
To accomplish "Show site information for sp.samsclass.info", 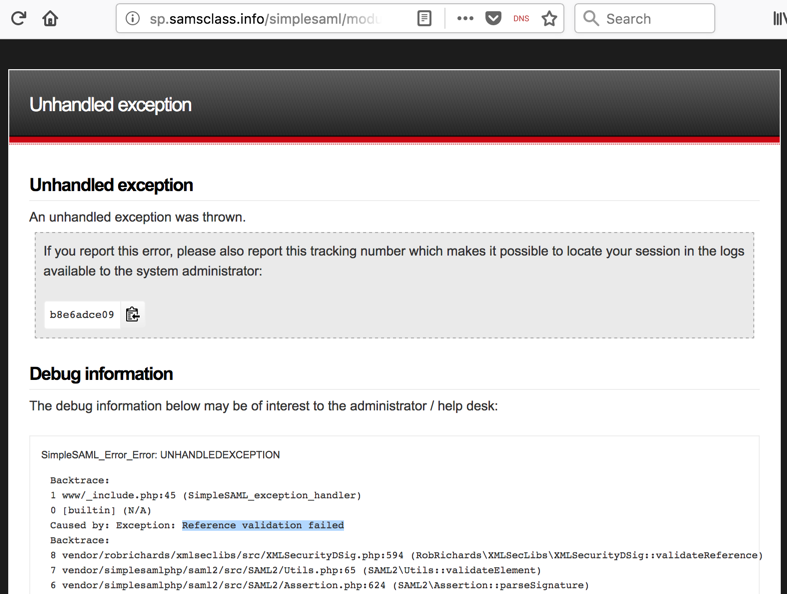I will [132, 18].
